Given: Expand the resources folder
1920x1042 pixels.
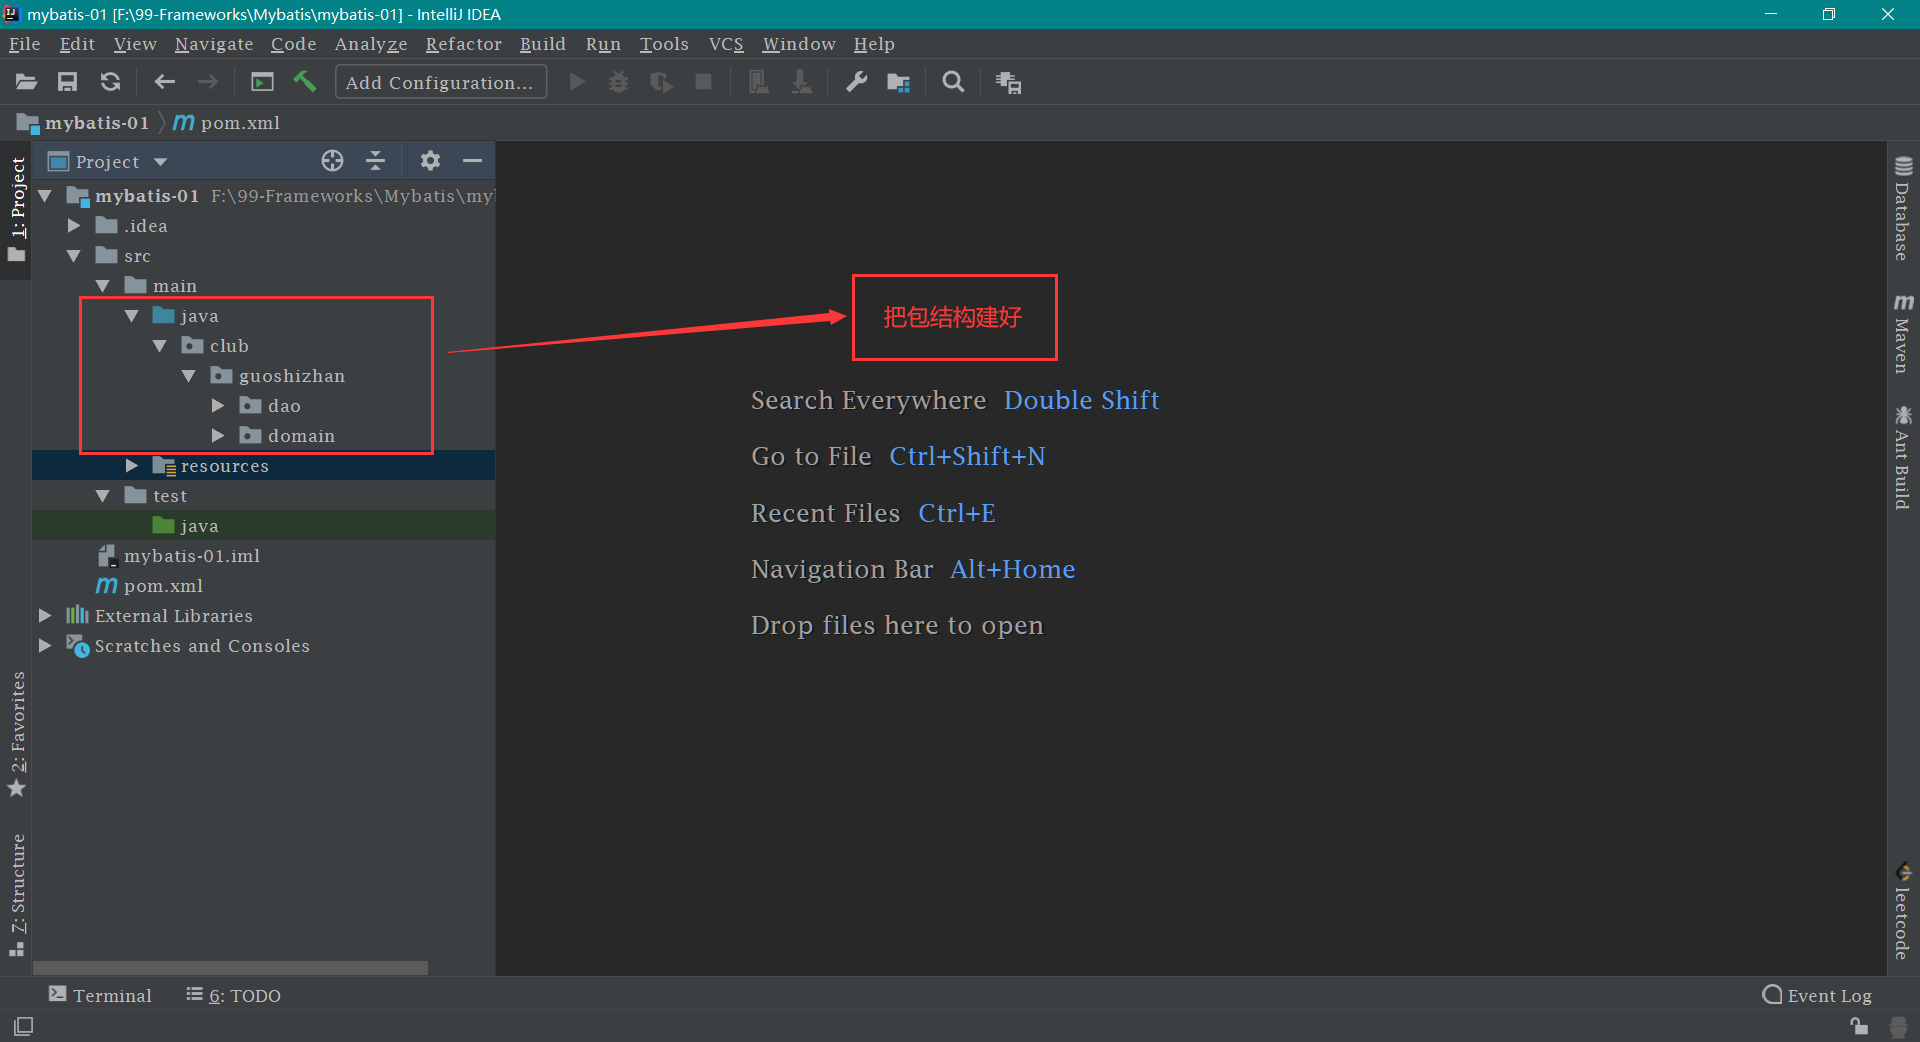Looking at the screenshot, I should pyautogui.click(x=132, y=466).
